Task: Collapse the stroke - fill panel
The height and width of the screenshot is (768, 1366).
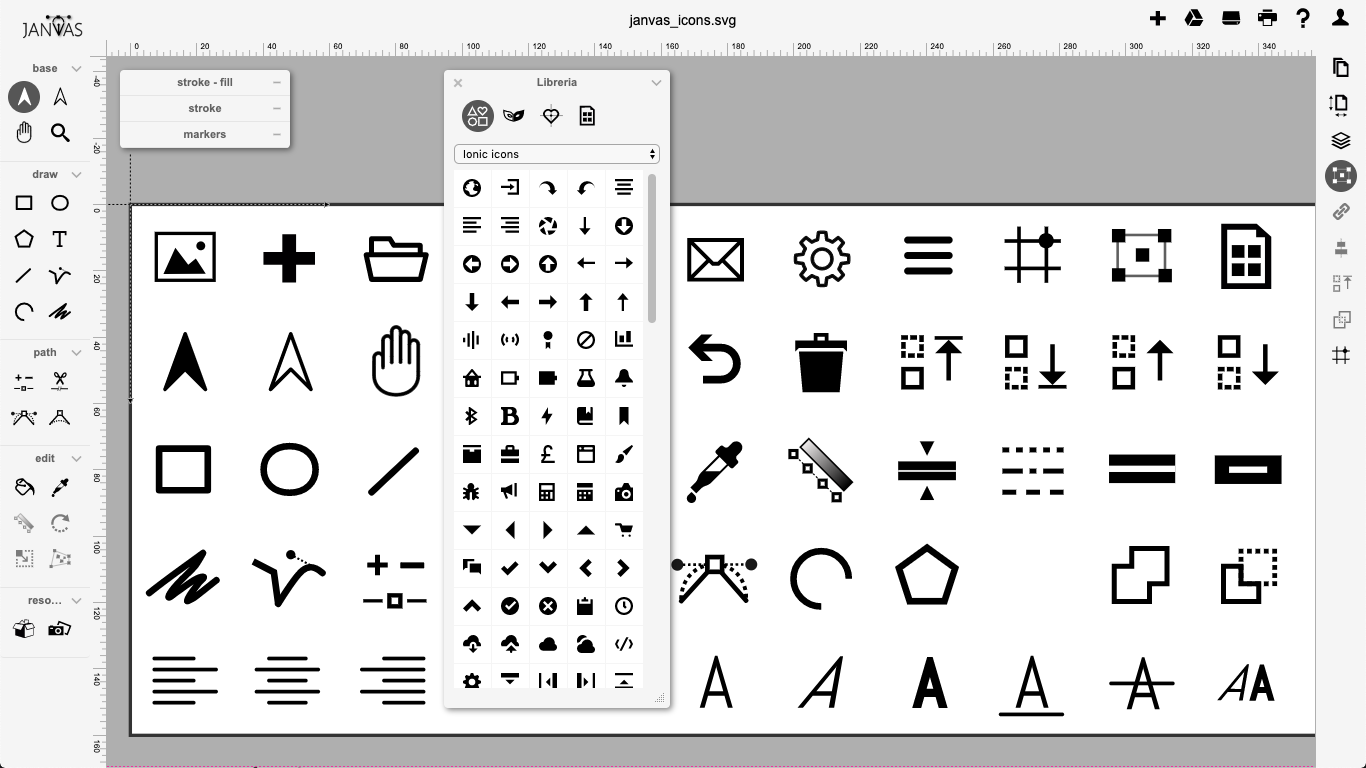Action: click(276, 82)
